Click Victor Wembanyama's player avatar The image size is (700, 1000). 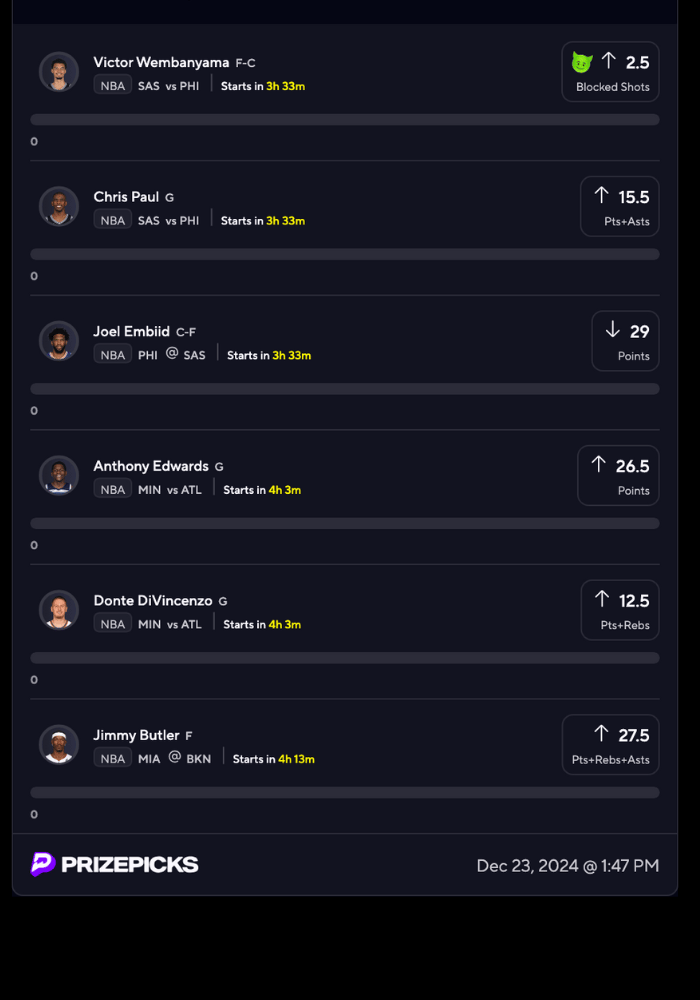pyautogui.click(x=59, y=72)
